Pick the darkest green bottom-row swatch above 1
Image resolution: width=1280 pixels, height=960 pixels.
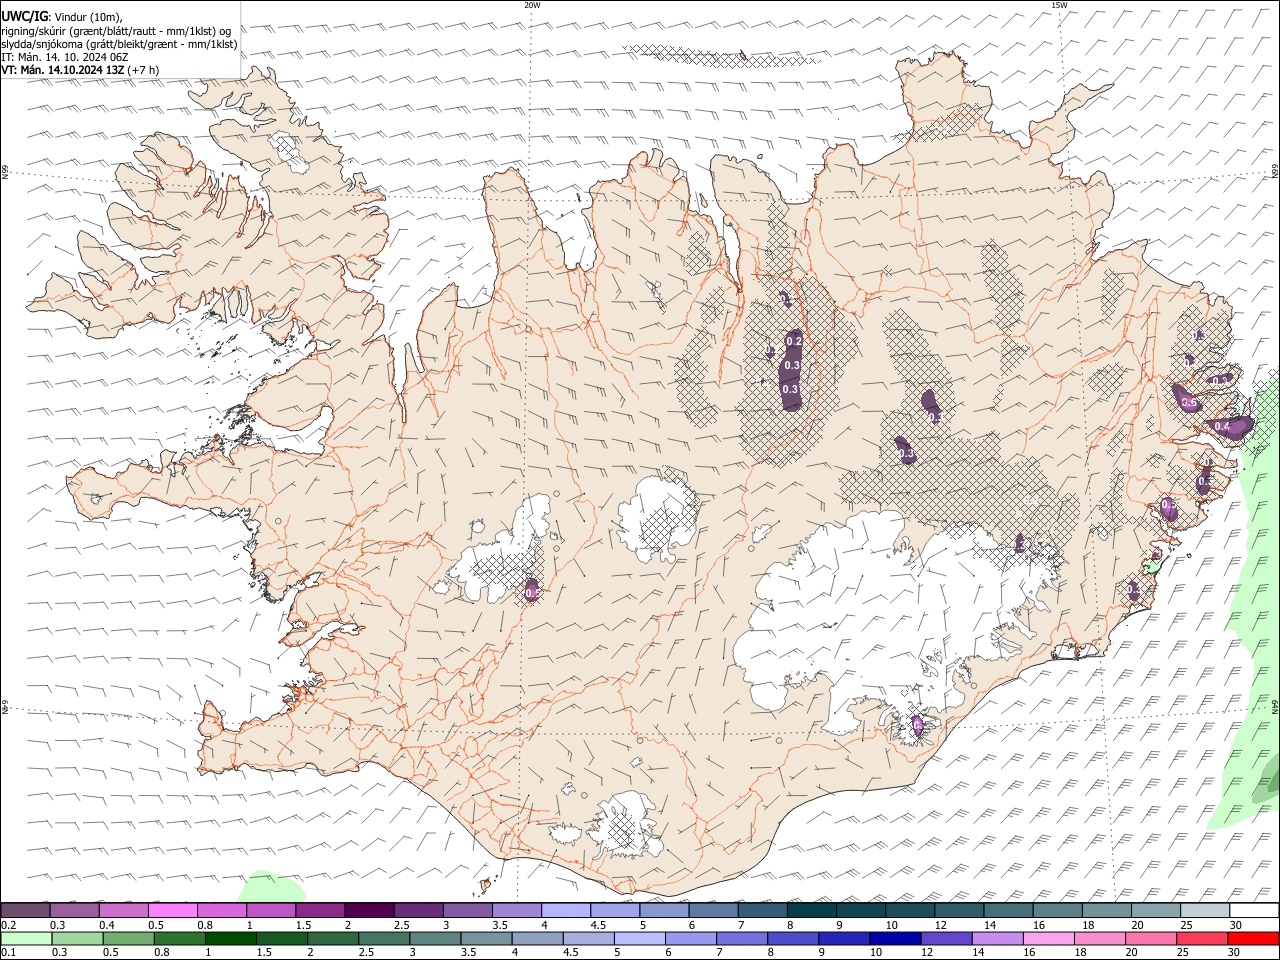(x=230, y=938)
